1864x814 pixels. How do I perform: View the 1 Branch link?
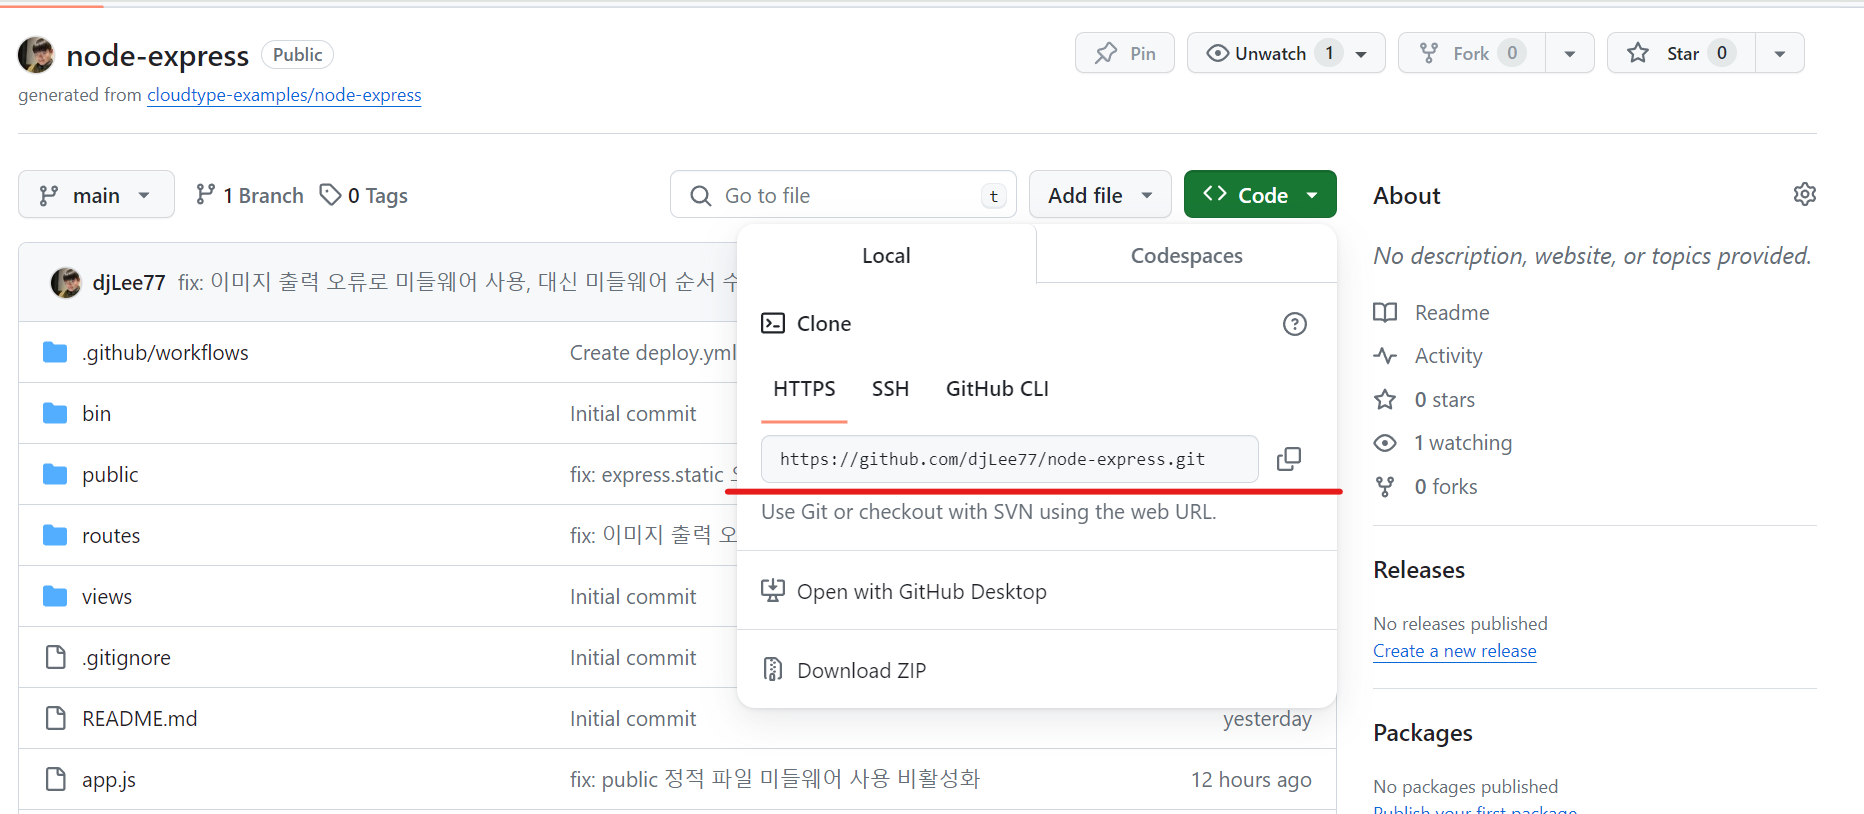pos(250,195)
